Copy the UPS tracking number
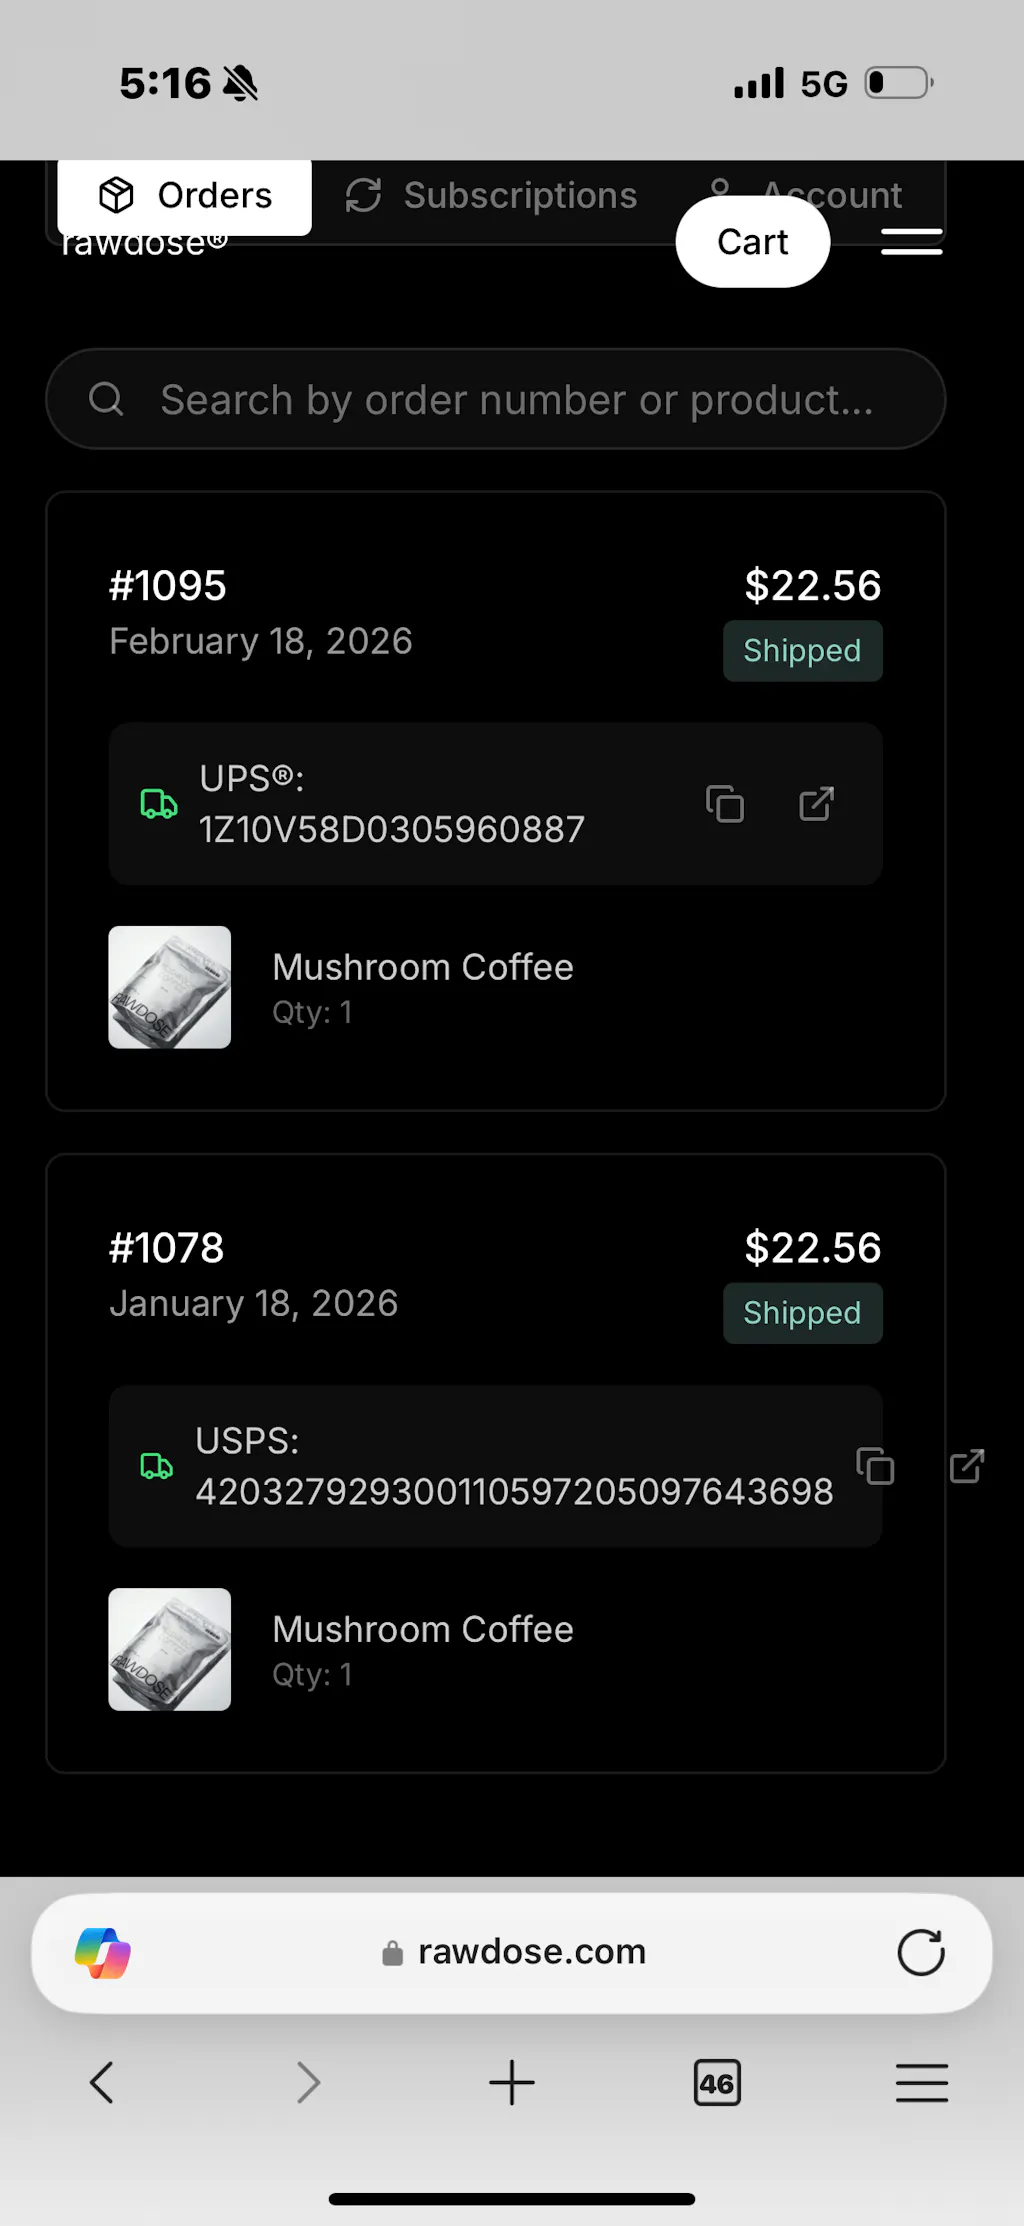The image size is (1024, 2226). click(x=725, y=804)
